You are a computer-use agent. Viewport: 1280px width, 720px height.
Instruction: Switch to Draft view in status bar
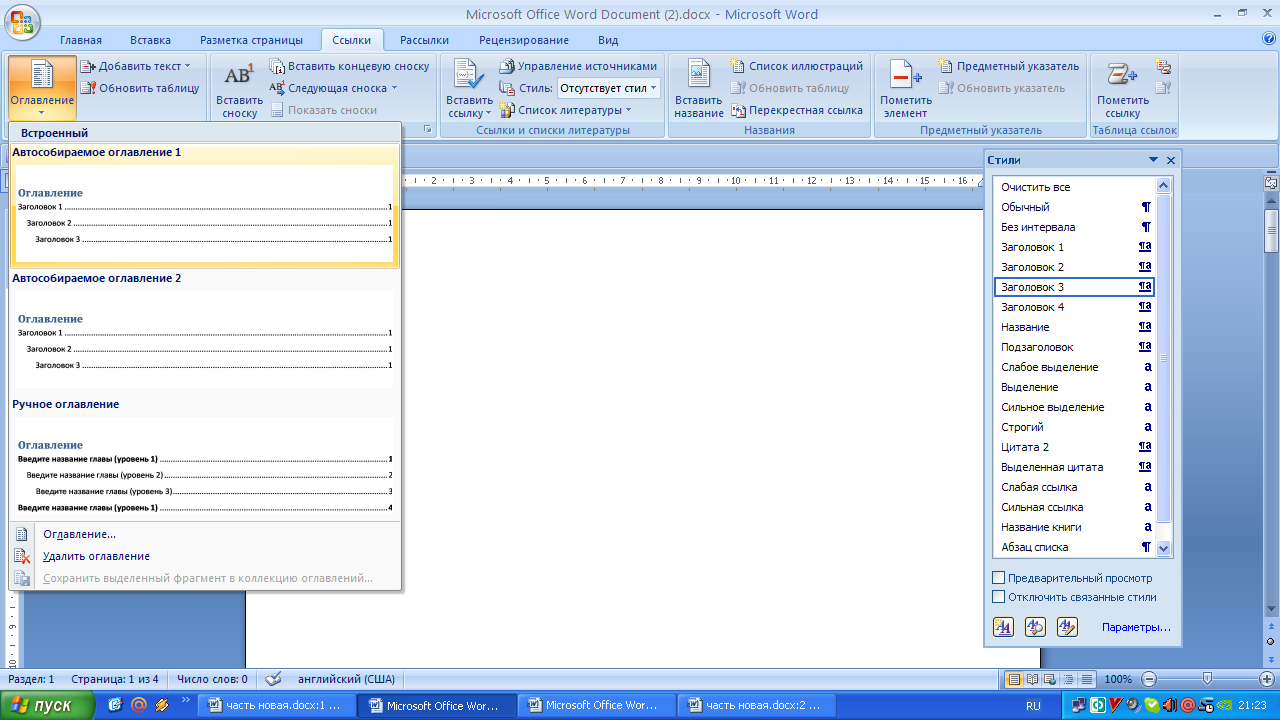click(x=1086, y=679)
